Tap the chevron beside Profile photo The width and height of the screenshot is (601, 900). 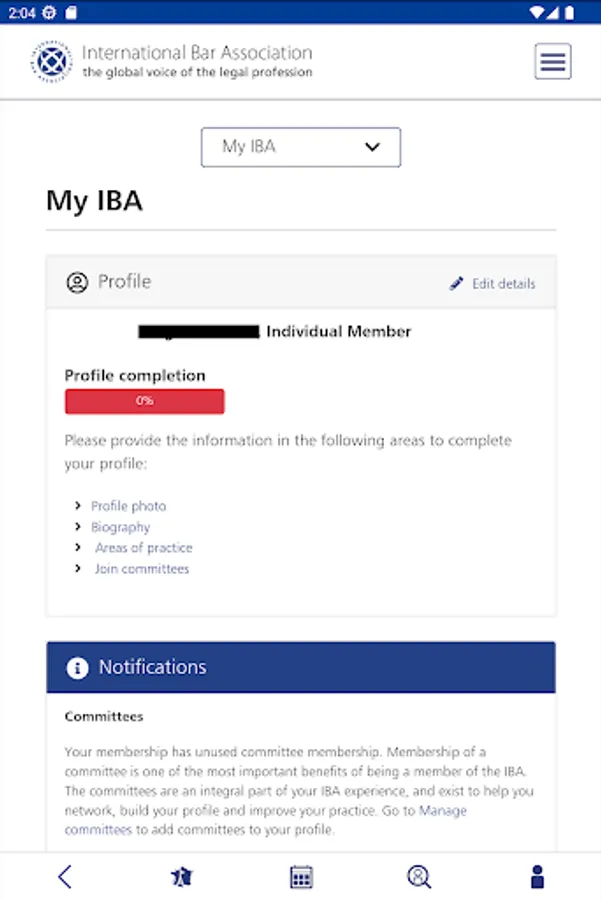point(78,506)
